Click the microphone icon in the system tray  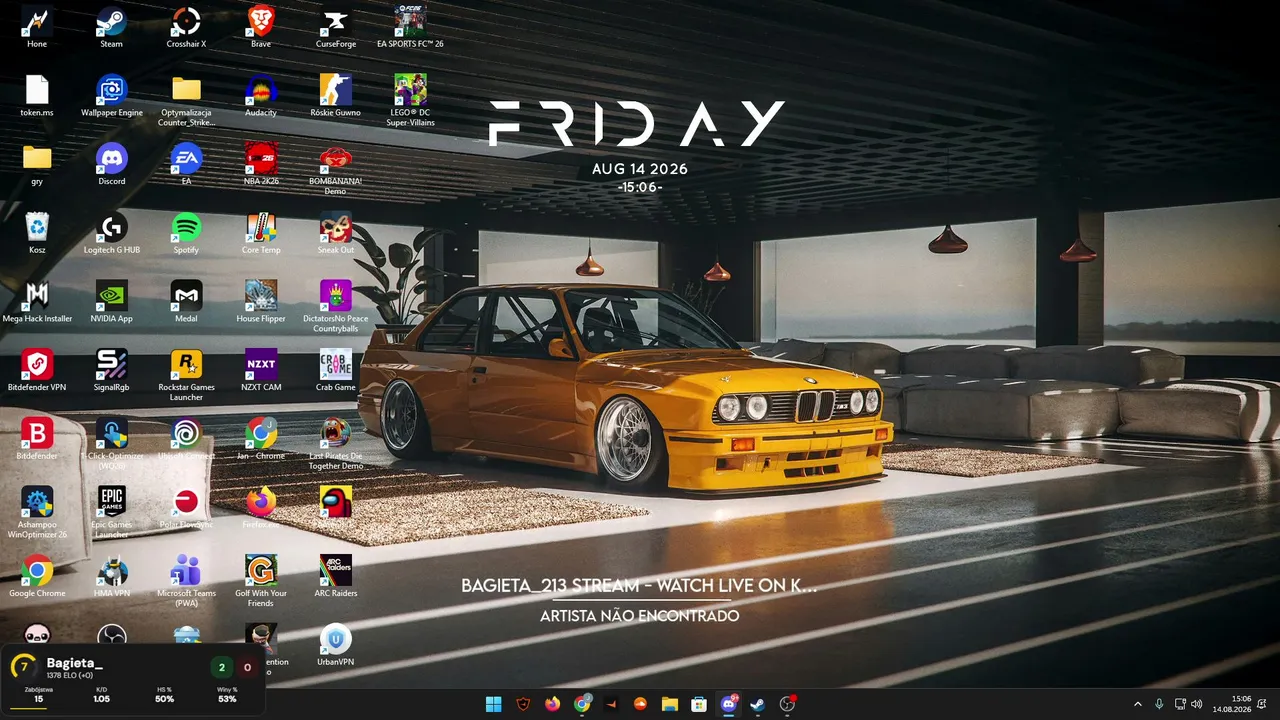click(1159, 704)
